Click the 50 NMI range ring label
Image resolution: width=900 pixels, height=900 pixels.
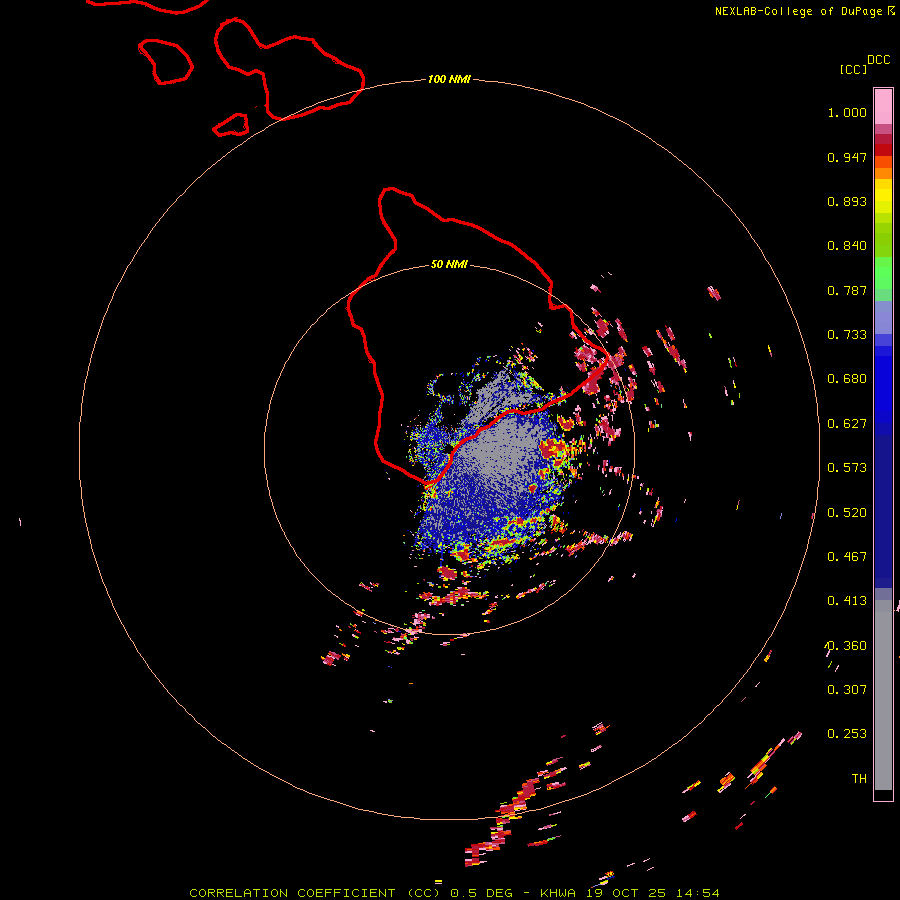tap(449, 264)
